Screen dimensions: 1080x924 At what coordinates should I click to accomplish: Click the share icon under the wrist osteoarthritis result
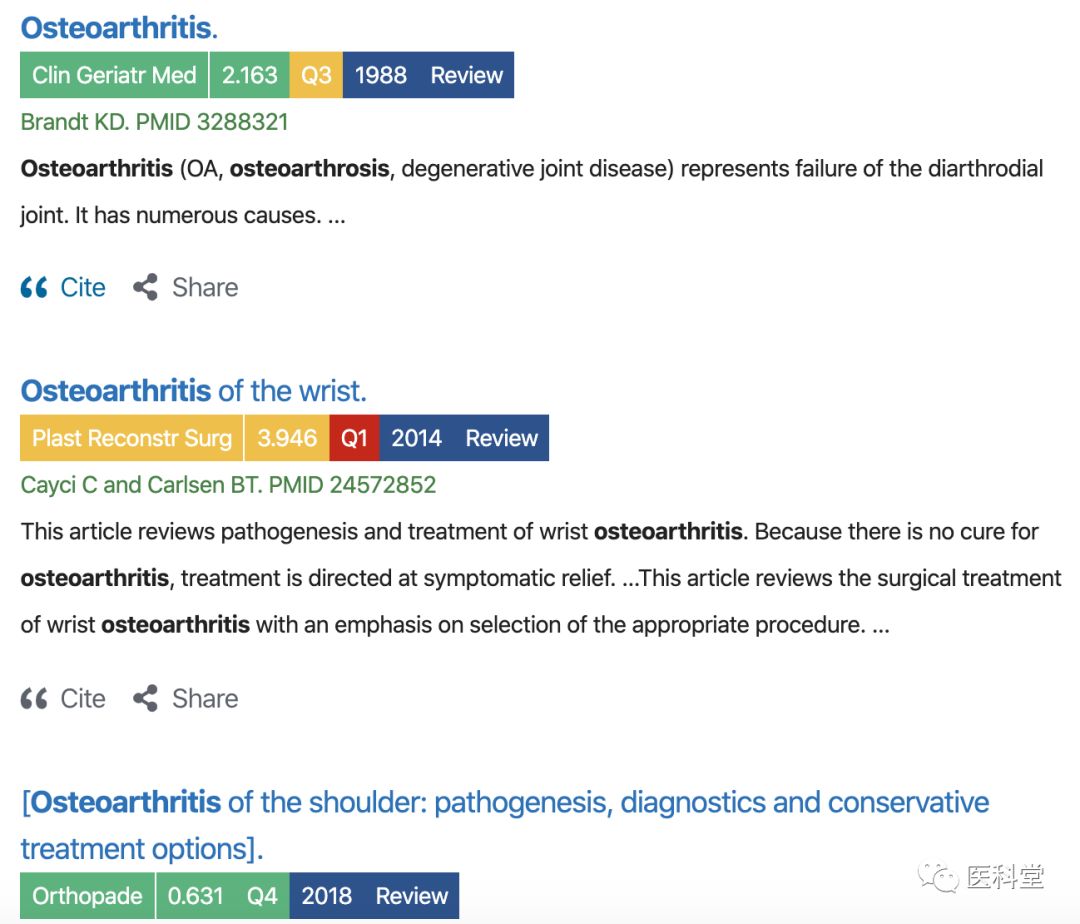146,699
